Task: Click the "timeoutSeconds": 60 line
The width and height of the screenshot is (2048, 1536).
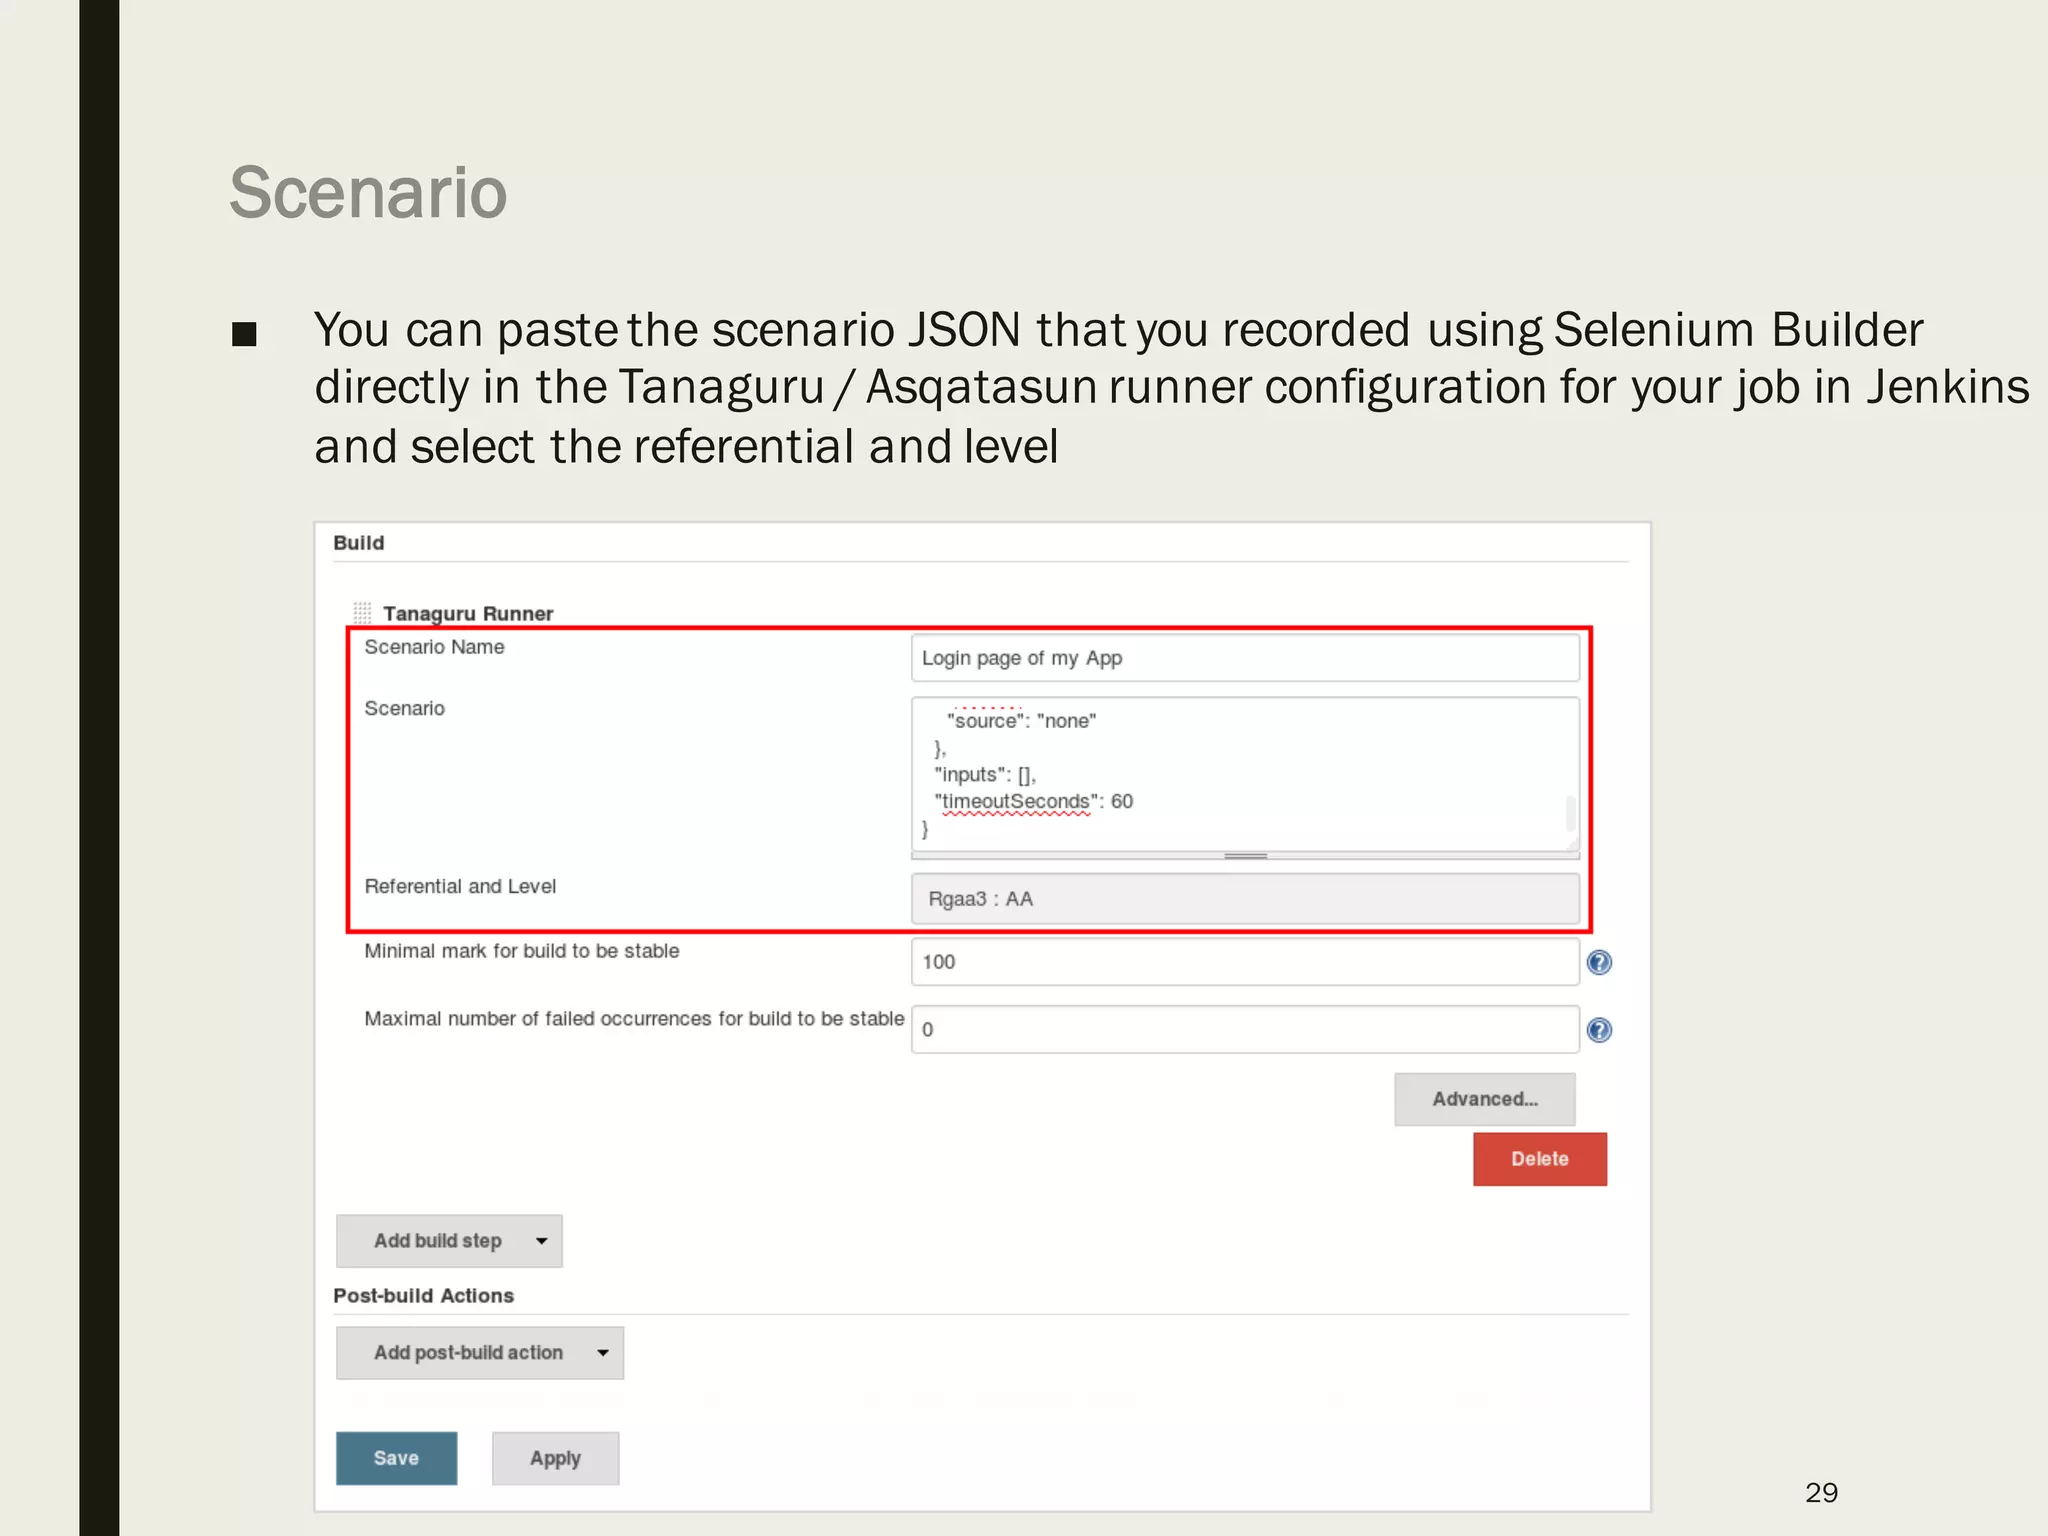Action: point(1034,801)
